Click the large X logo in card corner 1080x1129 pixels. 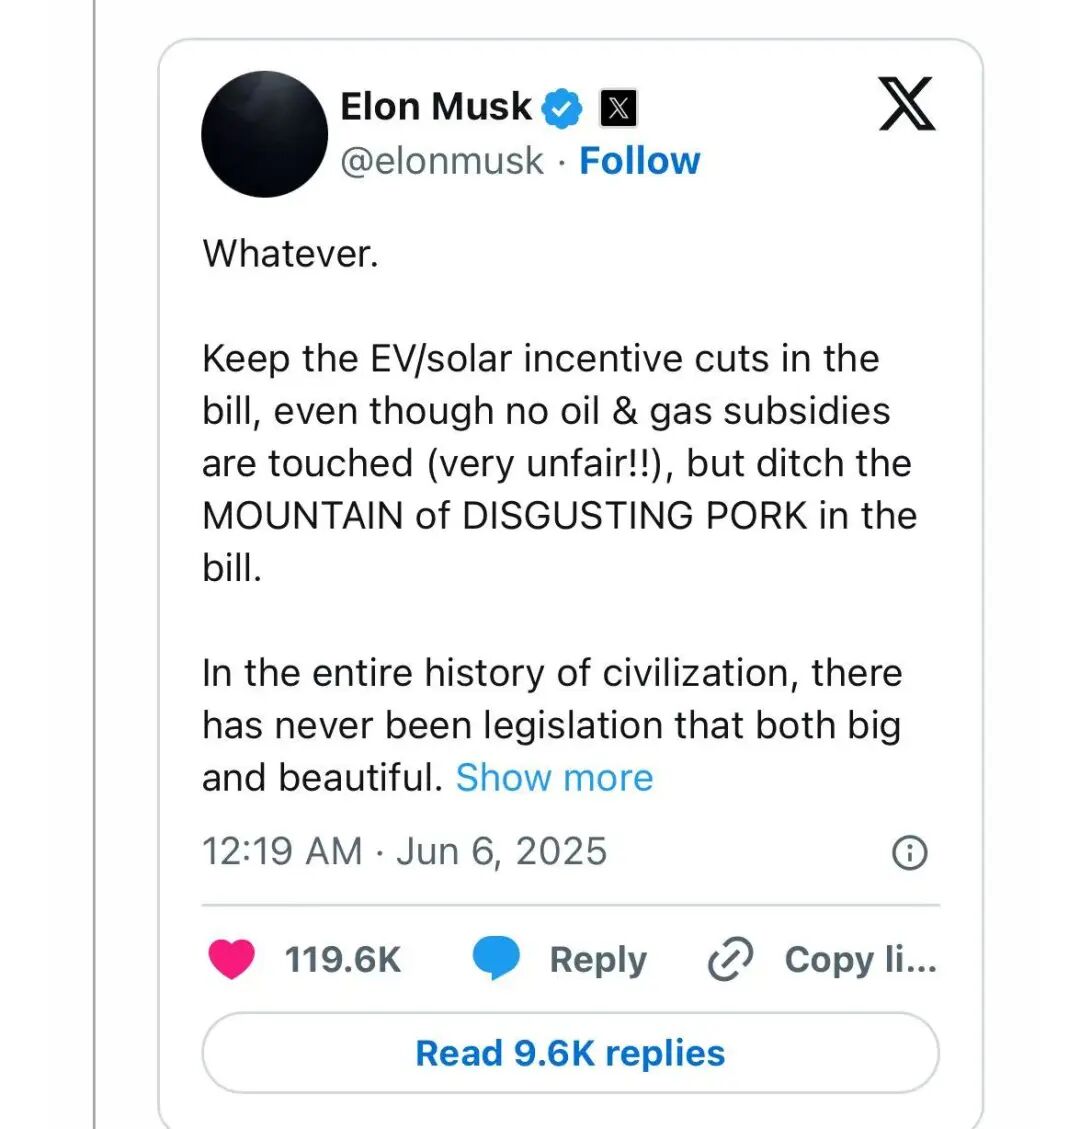[906, 104]
